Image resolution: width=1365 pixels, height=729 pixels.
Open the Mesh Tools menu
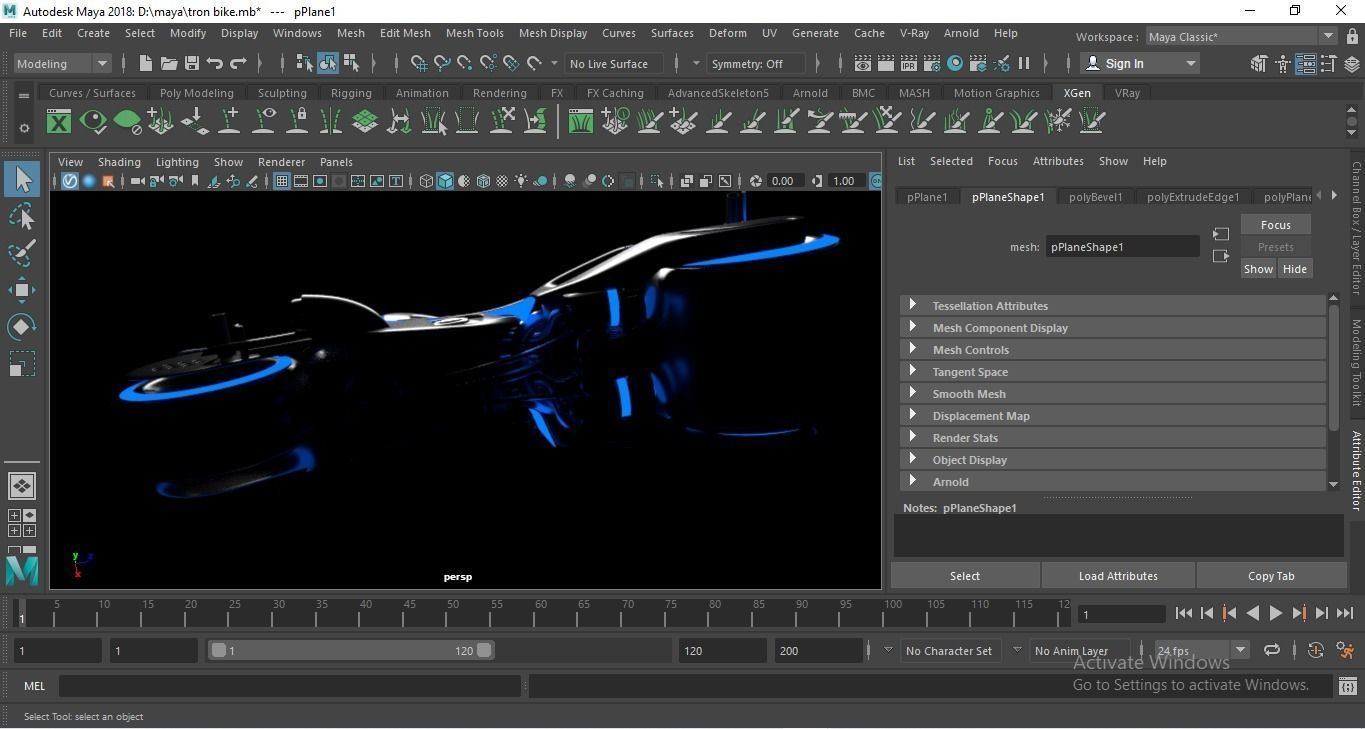(x=474, y=33)
